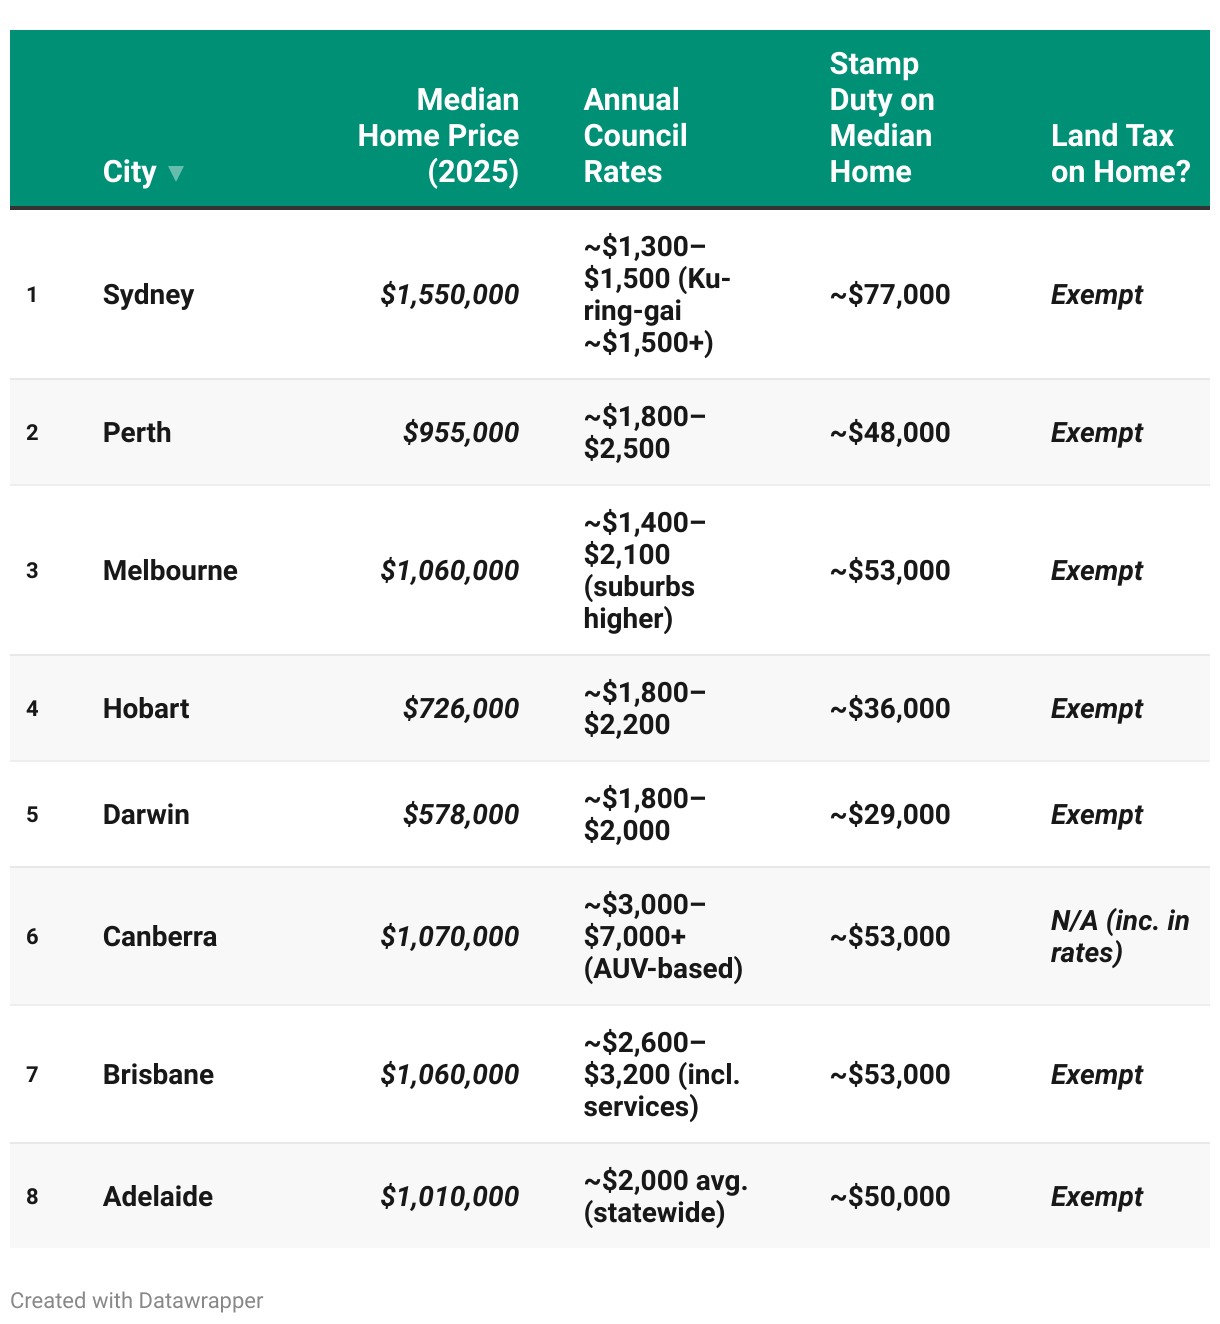Screen dimensions: 1220x1324
Task: Click Stamp Duty on Median Home header
Action: tap(881, 117)
